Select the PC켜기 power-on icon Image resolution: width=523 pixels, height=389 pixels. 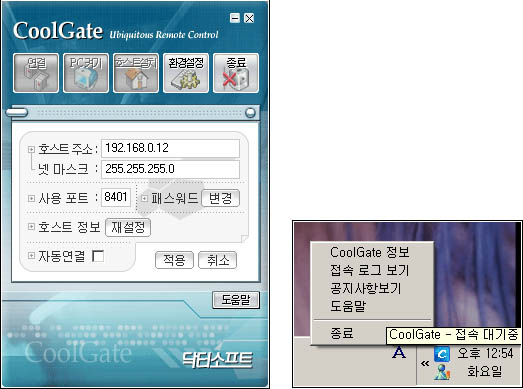coord(86,73)
